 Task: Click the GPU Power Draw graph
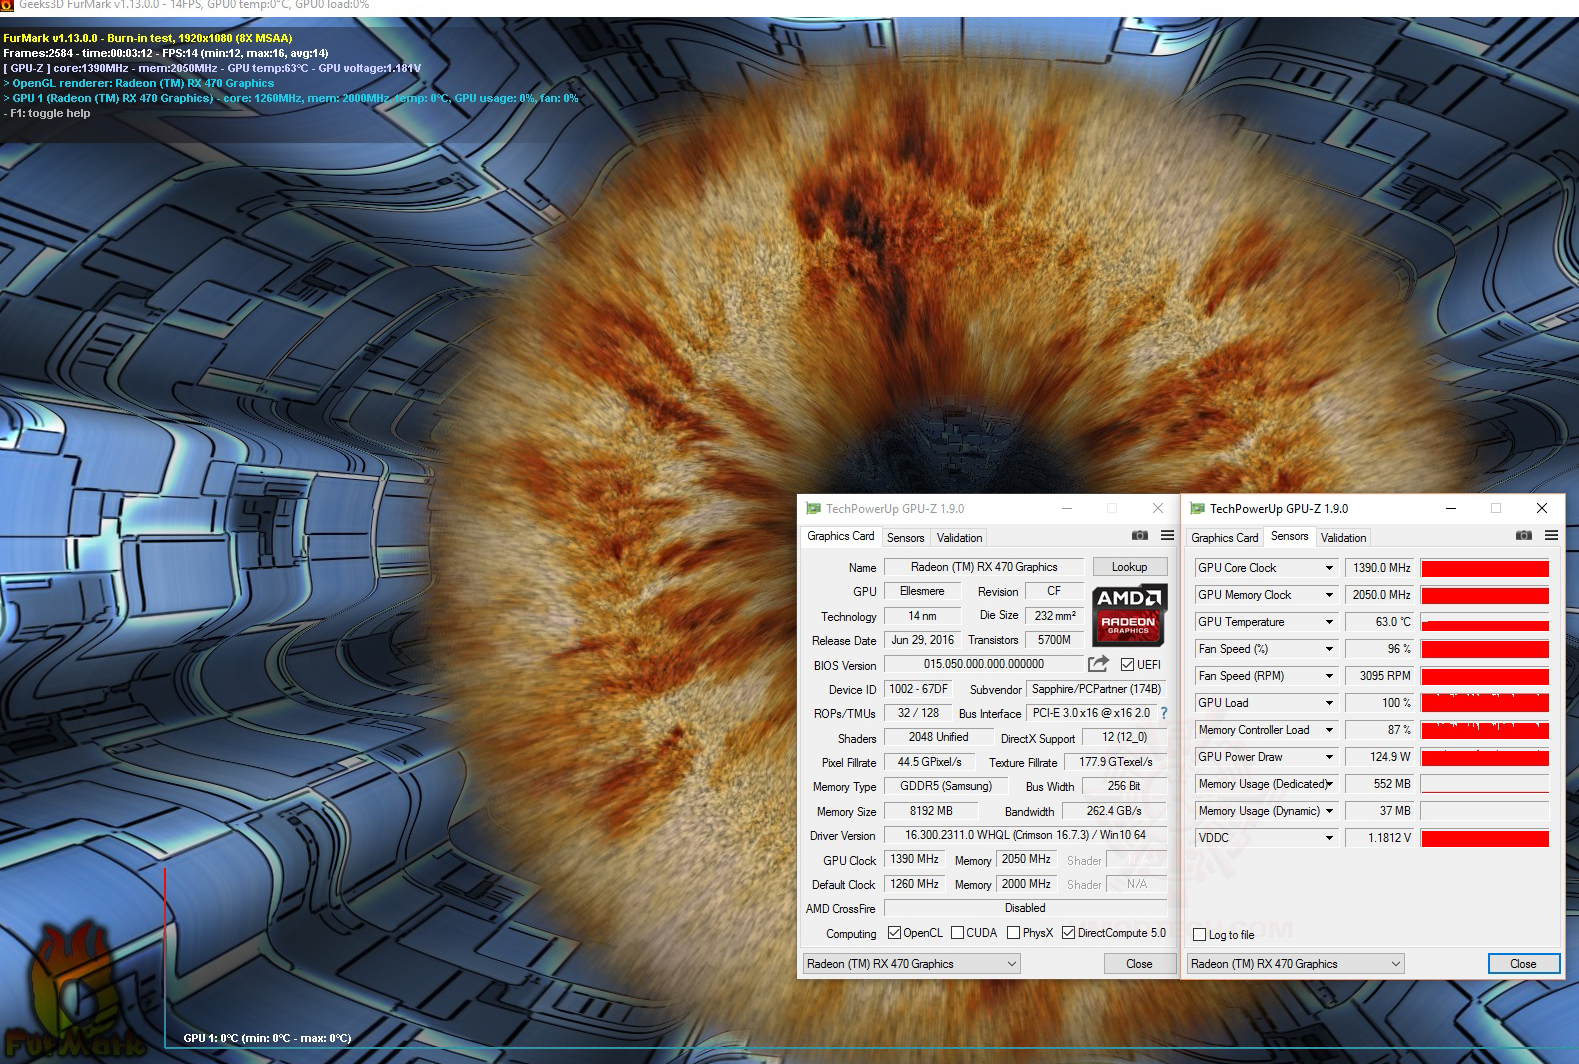coord(1485,757)
